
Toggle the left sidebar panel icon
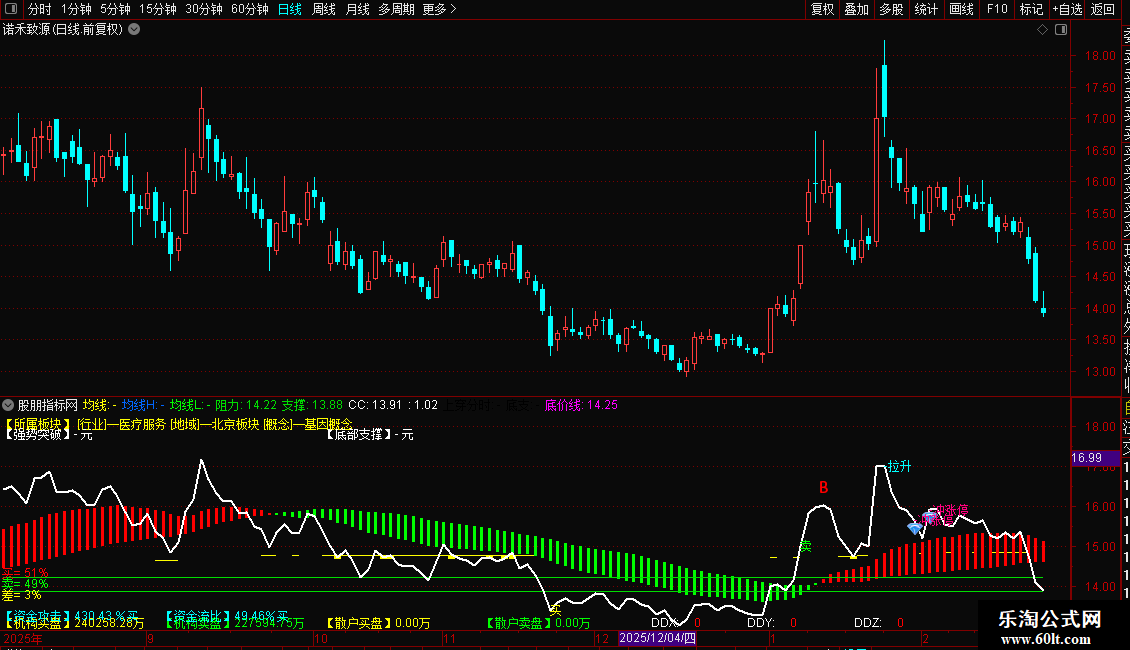(11, 9)
